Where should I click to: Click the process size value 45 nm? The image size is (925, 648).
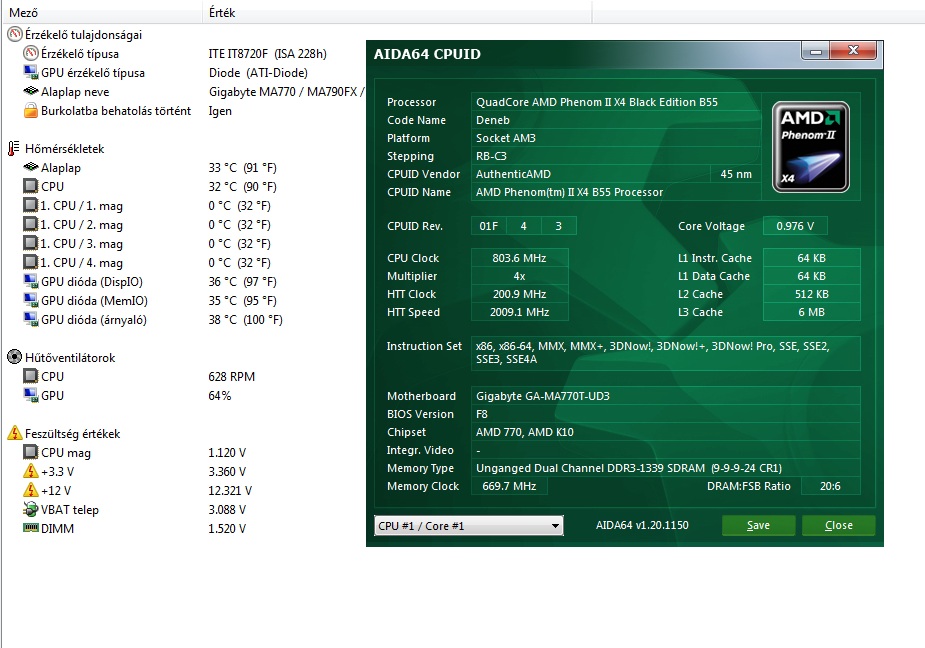point(736,174)
